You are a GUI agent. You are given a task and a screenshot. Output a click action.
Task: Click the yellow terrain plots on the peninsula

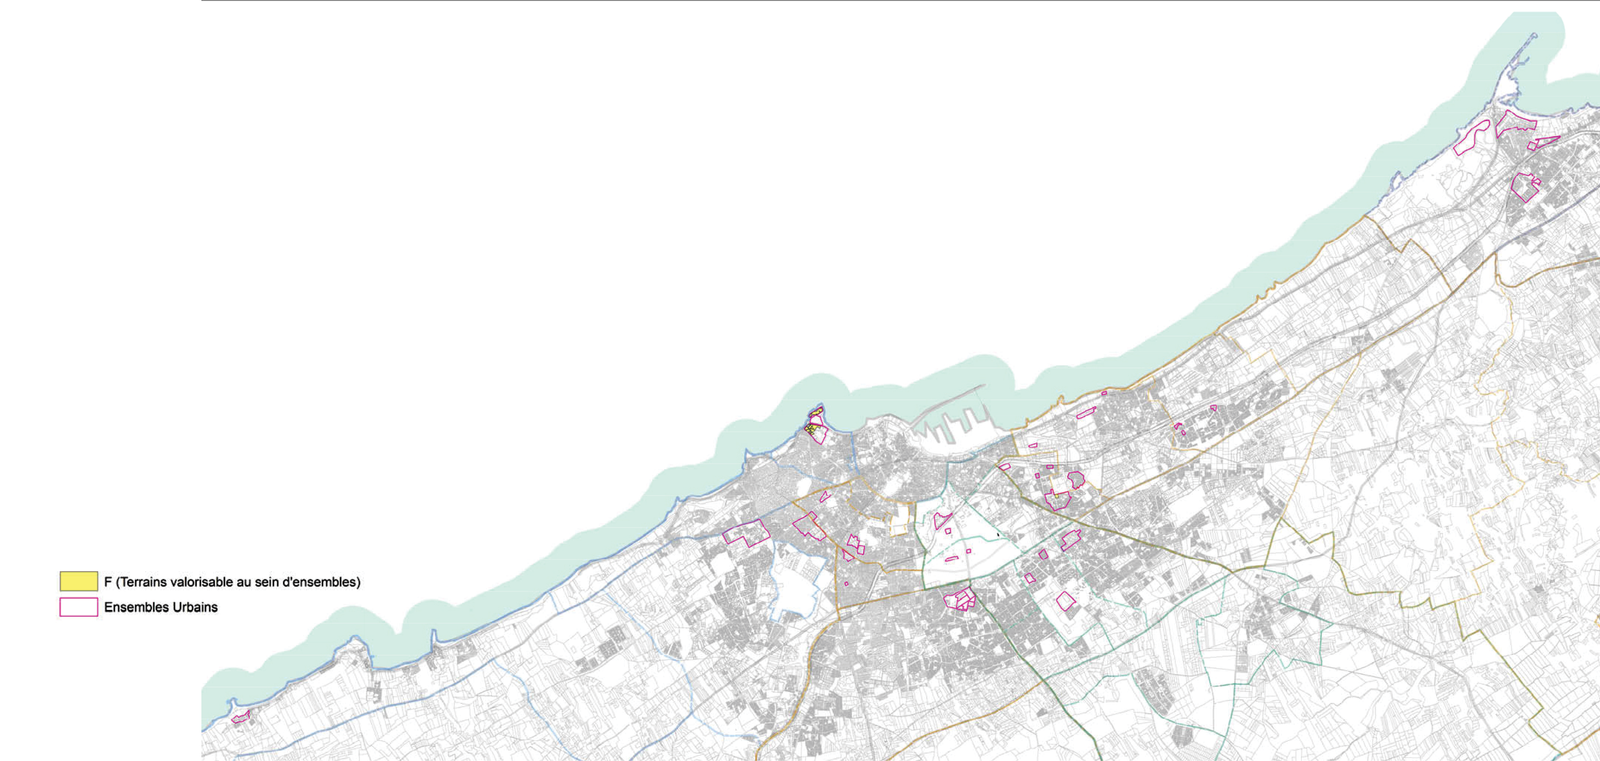click(x=814, y=420)
